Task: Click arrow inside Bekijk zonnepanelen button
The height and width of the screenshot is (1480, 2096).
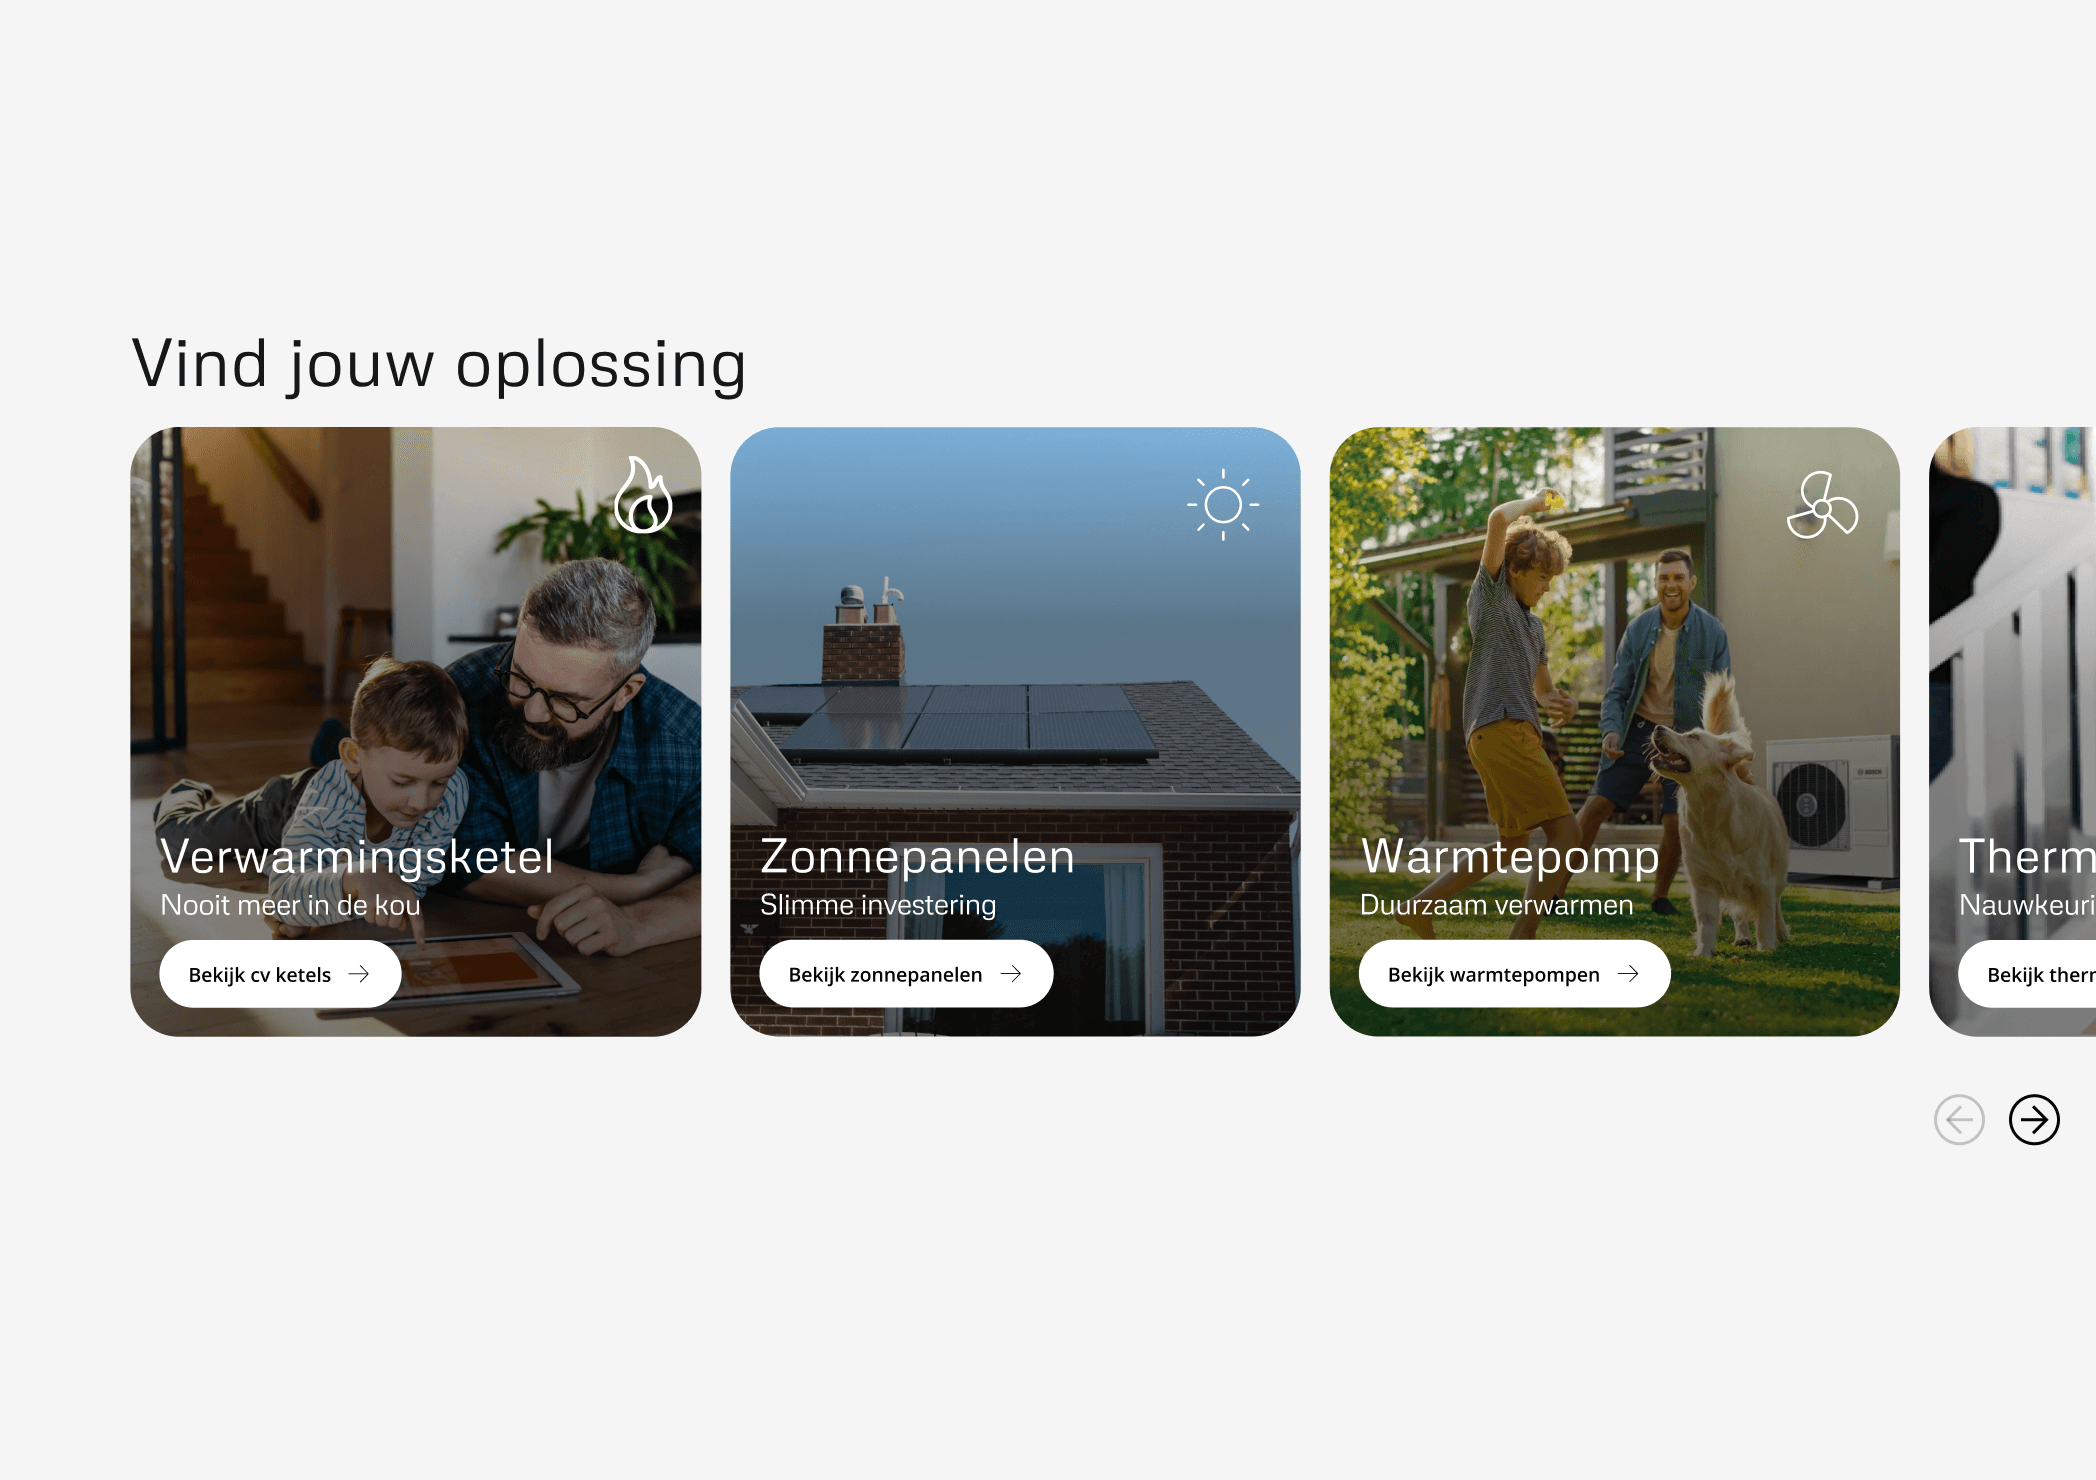Action: 1011,974
